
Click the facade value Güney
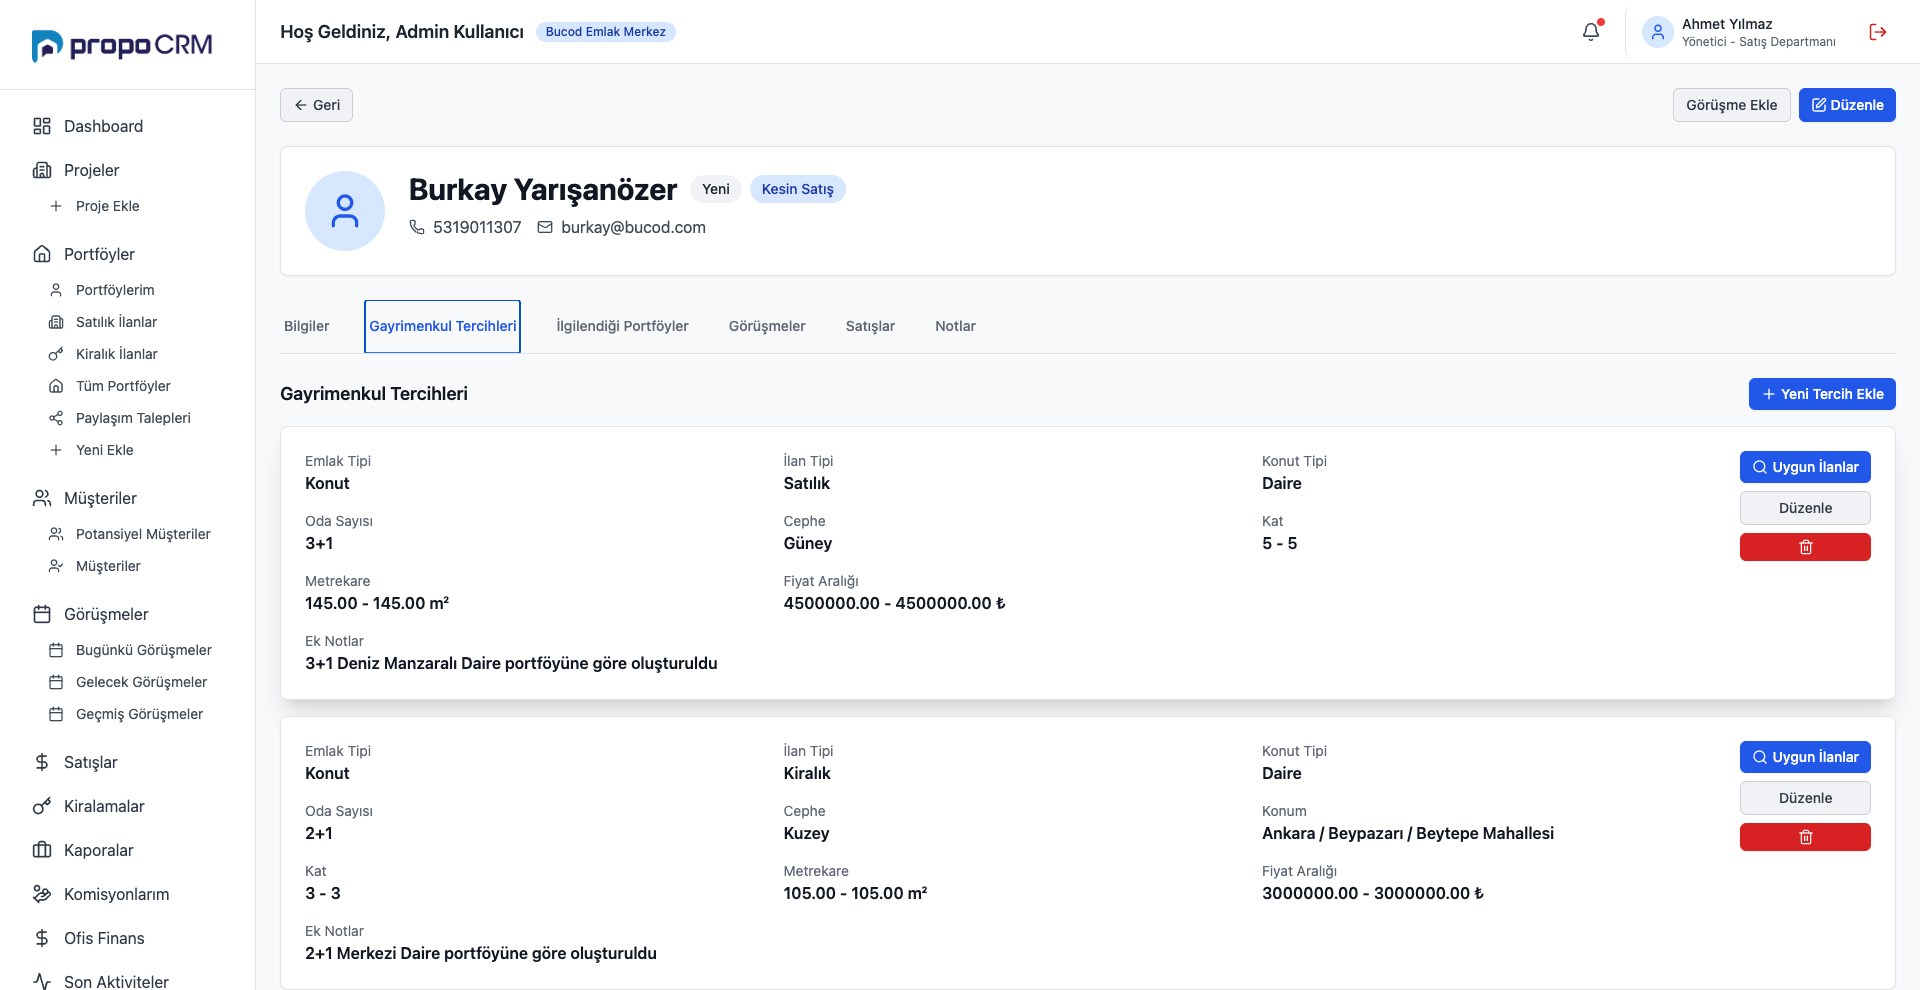(808, 543)
